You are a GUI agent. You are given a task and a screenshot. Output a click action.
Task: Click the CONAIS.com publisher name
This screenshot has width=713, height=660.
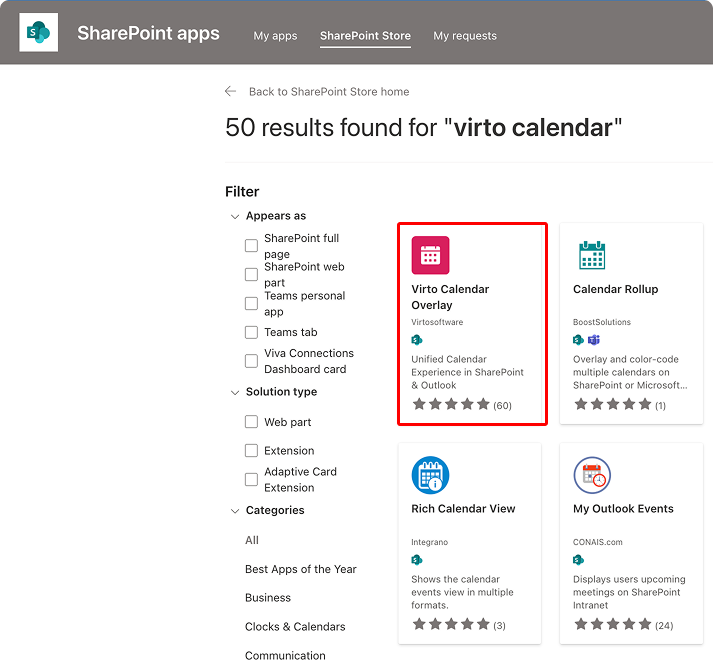pyautogui.click(x=598, y=542)
